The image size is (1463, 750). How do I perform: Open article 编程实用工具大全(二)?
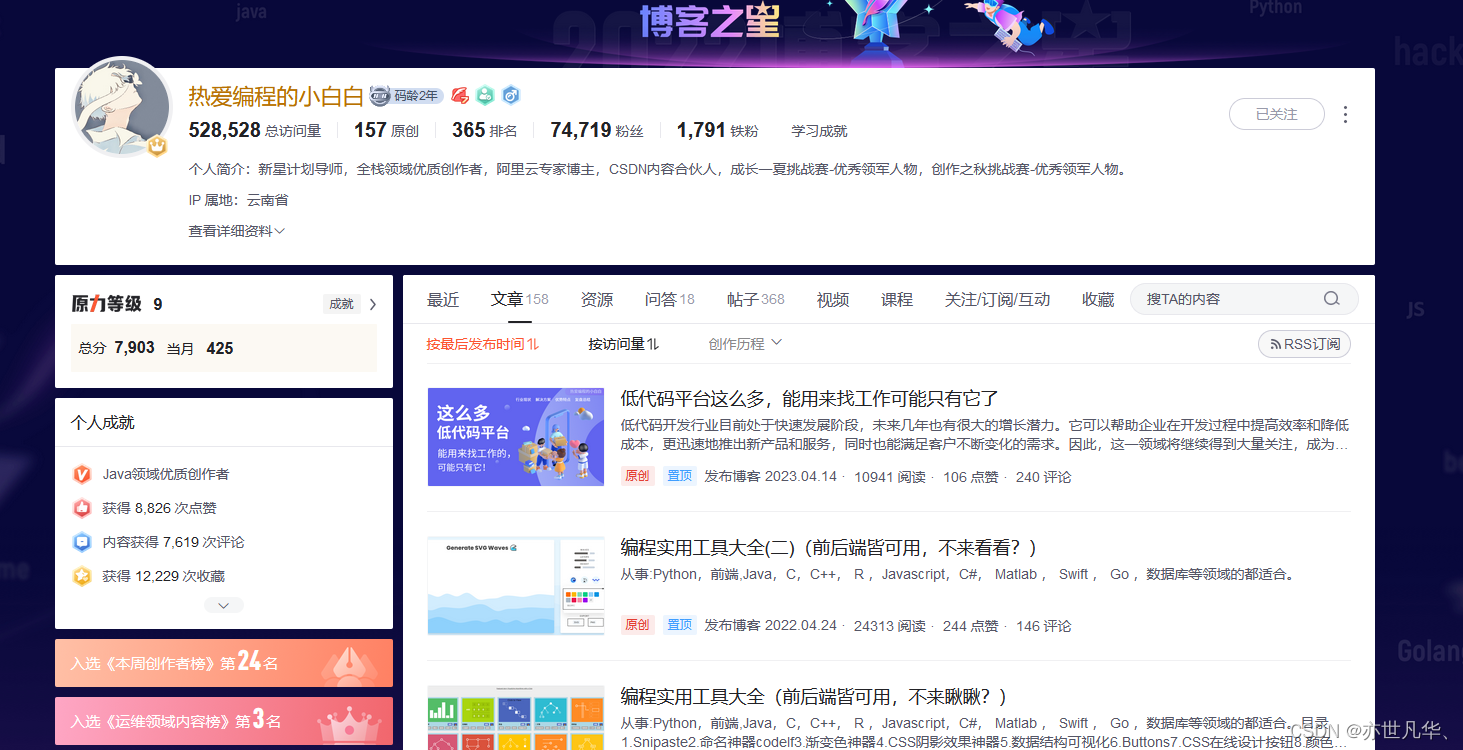tap(829, 548)
